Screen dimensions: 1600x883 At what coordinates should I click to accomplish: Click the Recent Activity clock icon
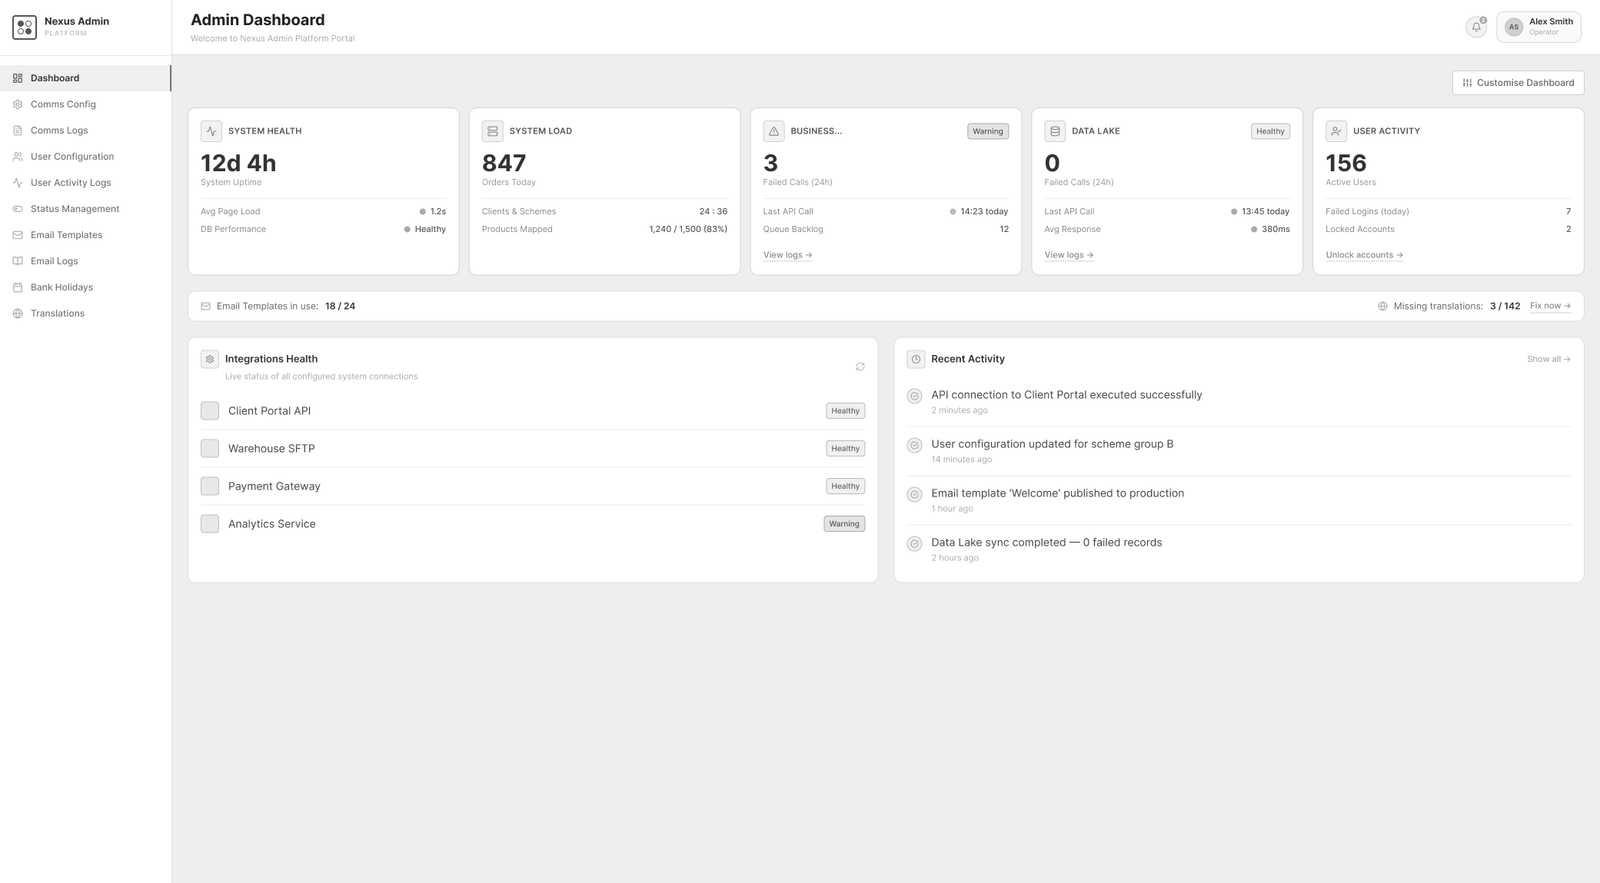point(916,359)
